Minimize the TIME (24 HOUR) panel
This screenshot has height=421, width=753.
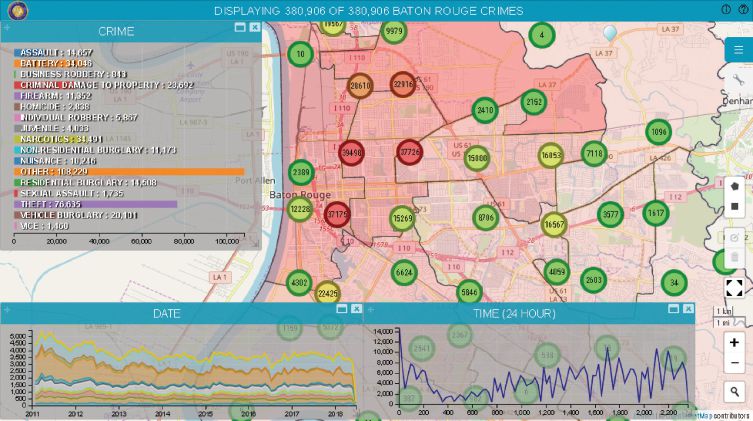(x=673, y=309)
